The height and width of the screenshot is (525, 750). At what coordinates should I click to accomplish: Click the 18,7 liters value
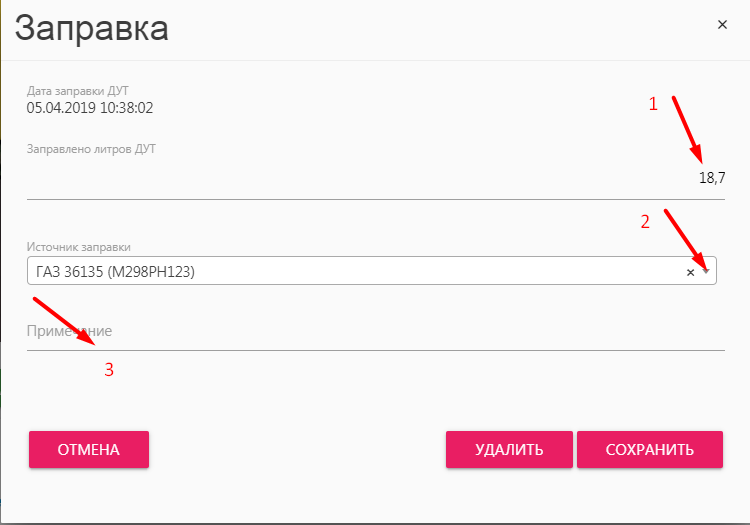tap(712, 178)
